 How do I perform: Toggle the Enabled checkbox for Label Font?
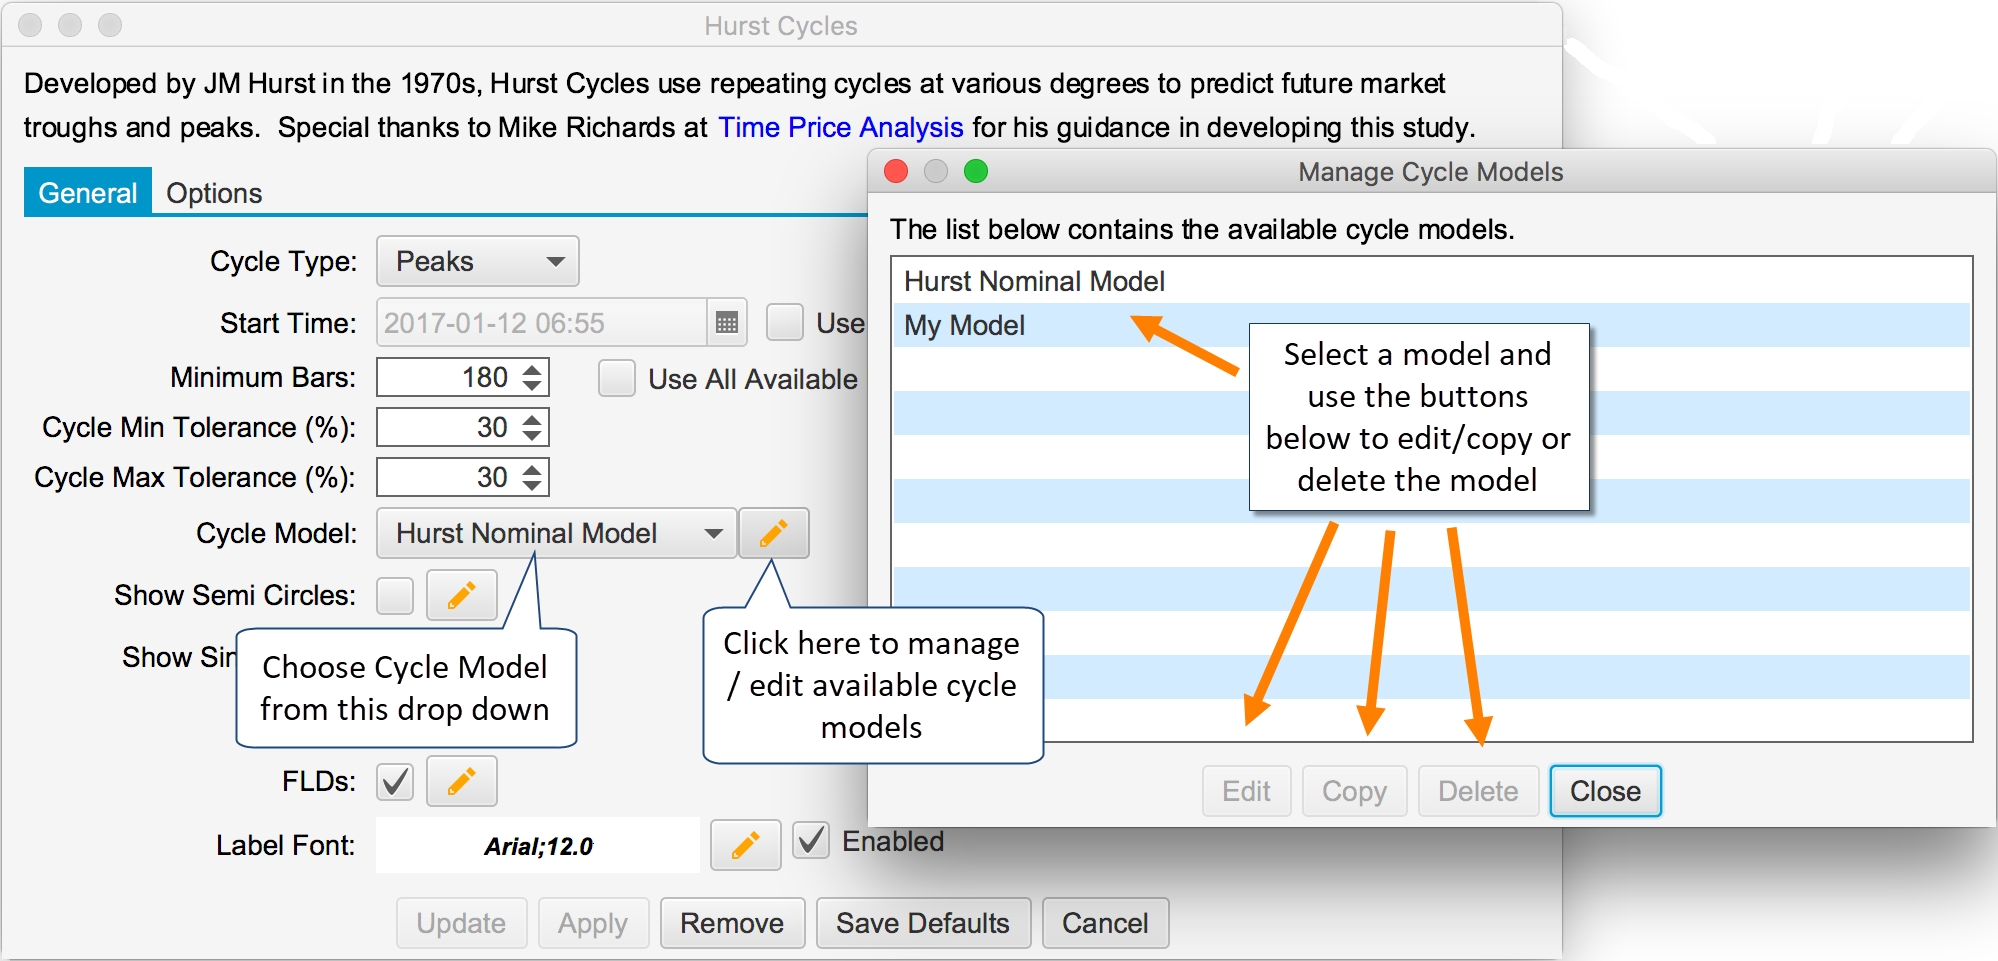(811, 840)
